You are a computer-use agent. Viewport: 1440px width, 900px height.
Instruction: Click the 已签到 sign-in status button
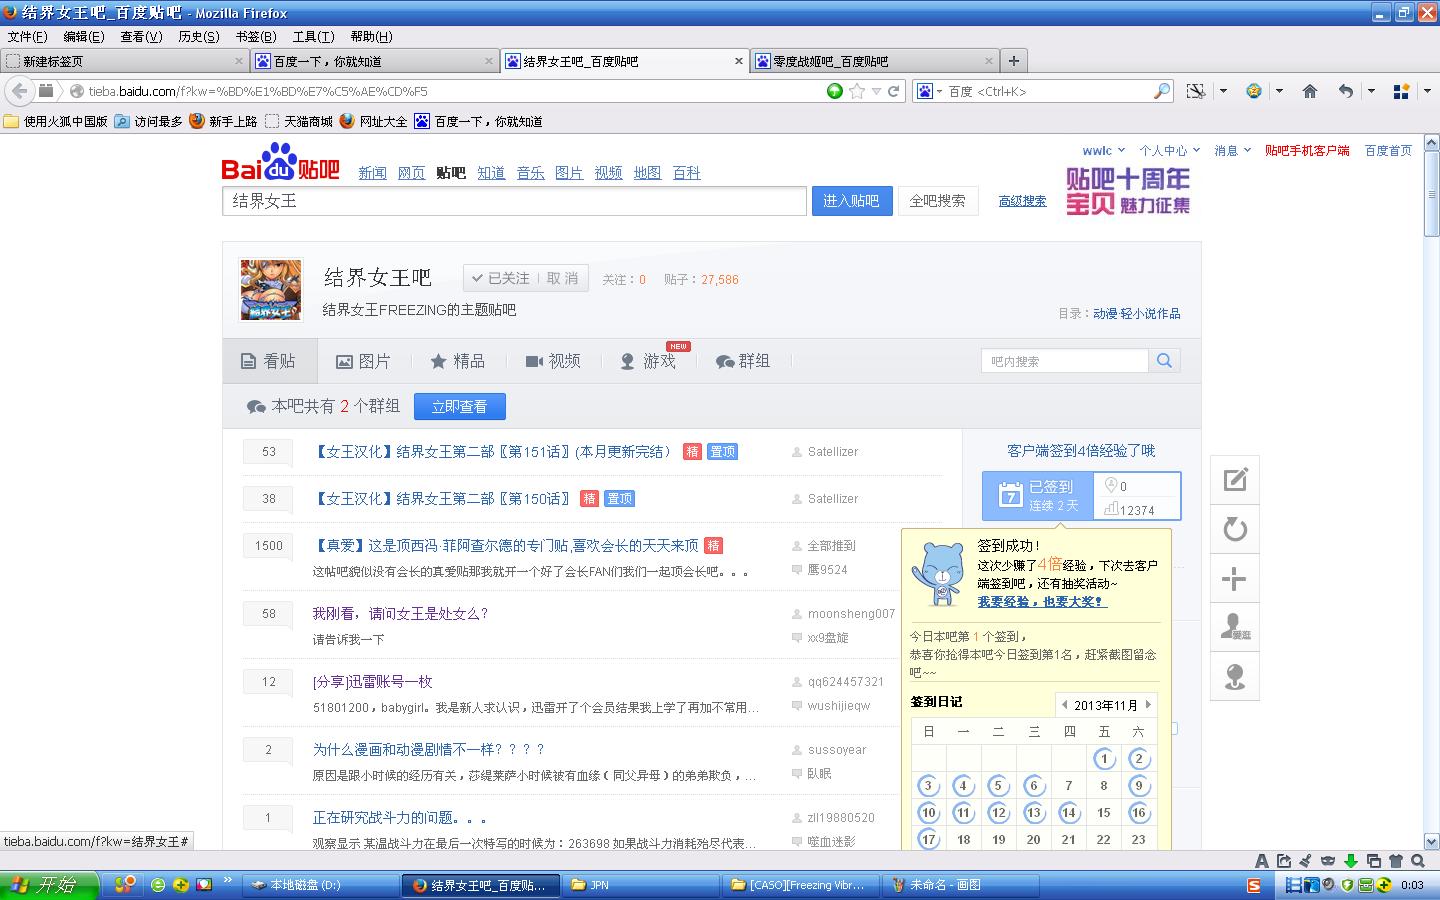coord(1038,496)
